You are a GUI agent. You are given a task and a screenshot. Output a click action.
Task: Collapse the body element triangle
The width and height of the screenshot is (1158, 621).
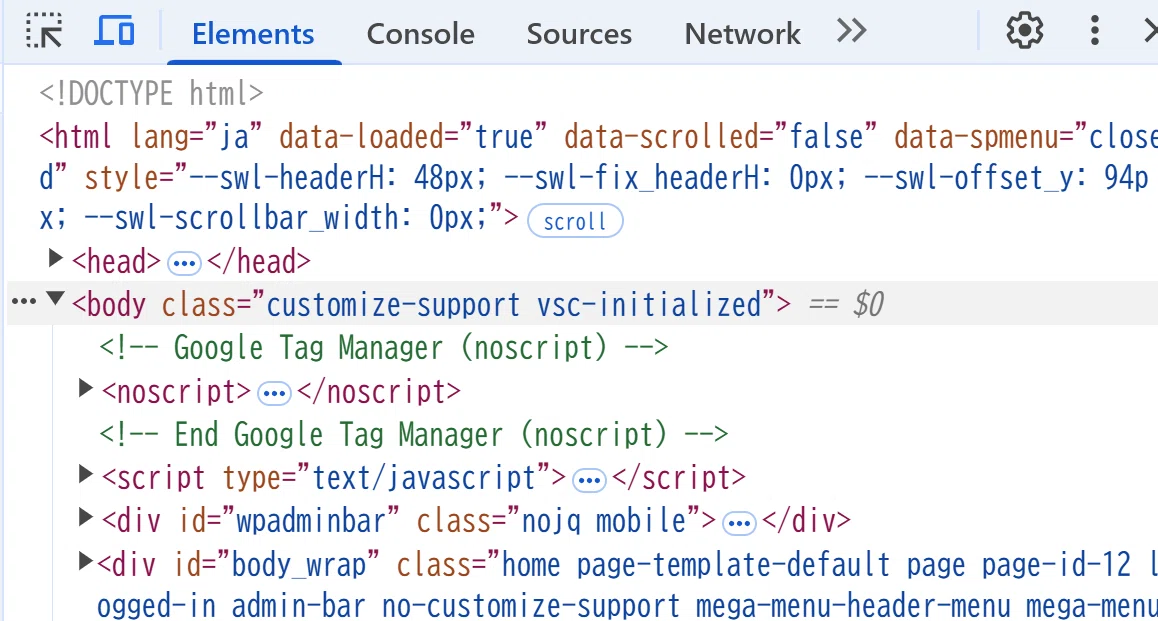pyautogui.click(x=55, y=298)
